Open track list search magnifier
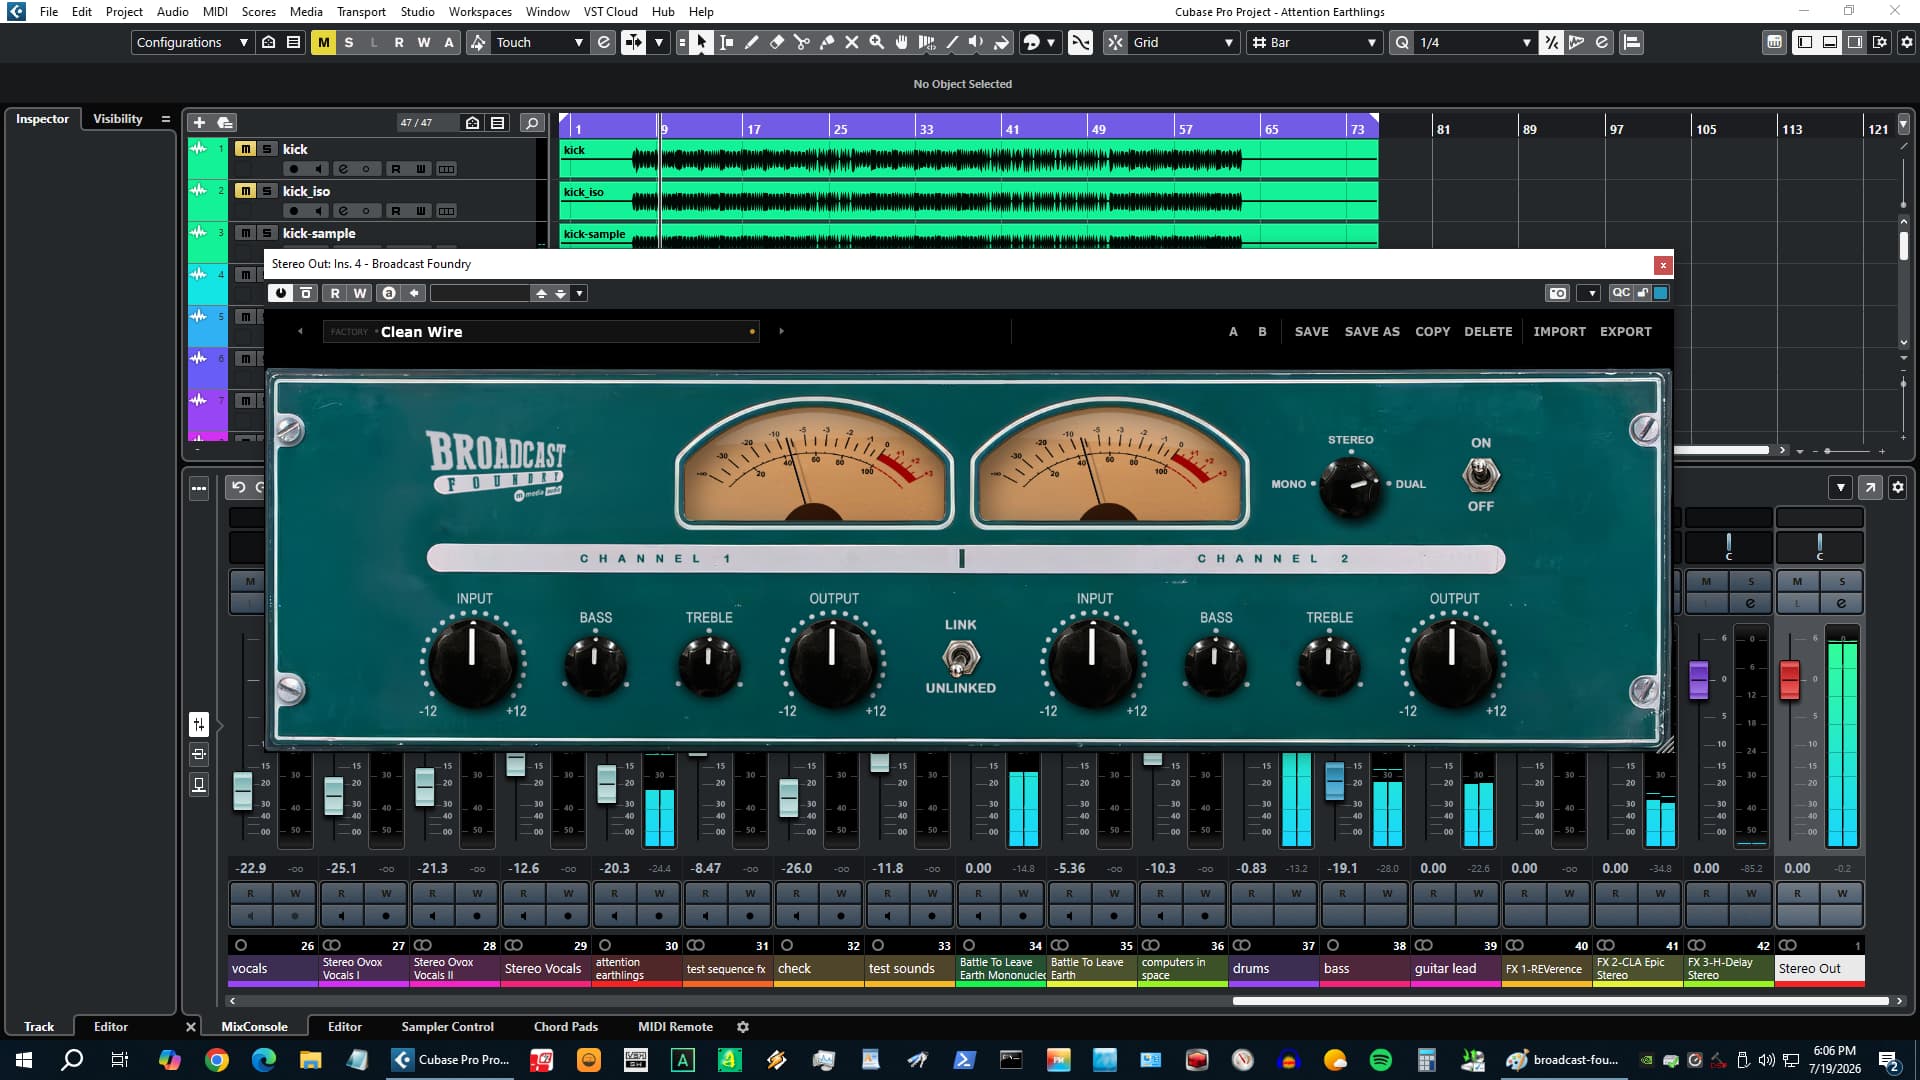The height and width of the screenshot is (1080, 1920). click(532, 123)
